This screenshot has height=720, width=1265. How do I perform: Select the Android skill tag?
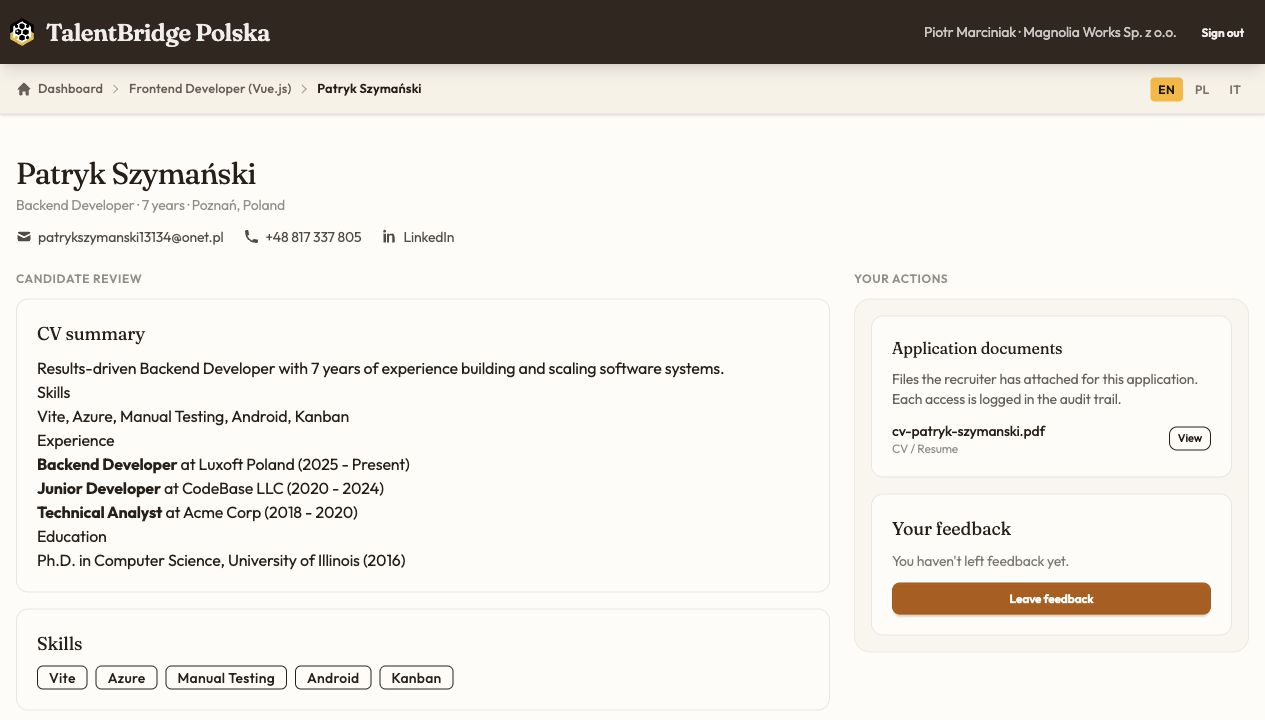[333, 677]
